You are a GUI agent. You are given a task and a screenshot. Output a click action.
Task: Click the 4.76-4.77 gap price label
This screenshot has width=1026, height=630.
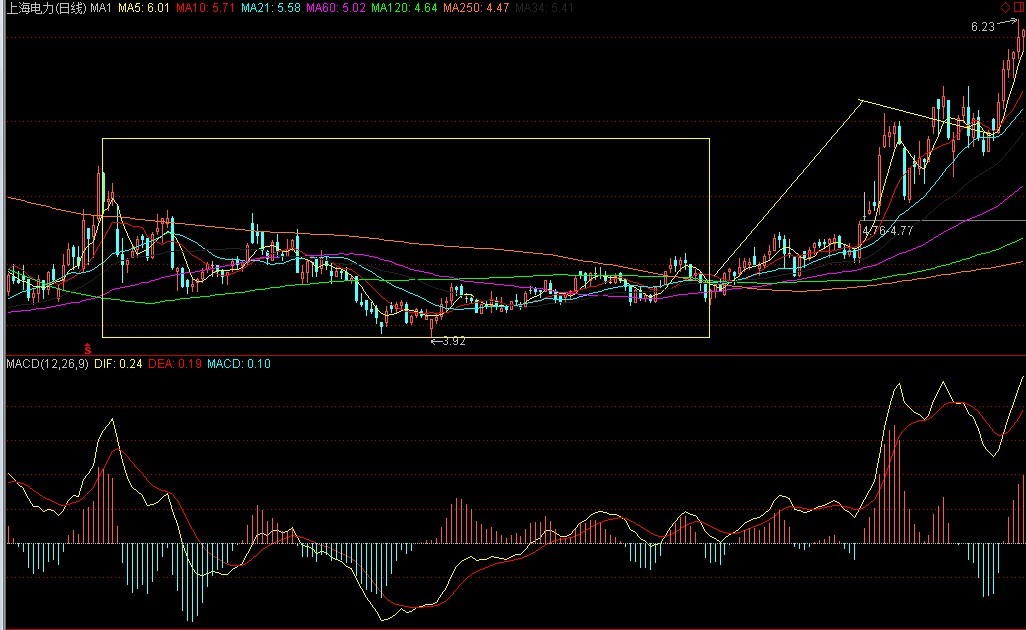[887, 230]
